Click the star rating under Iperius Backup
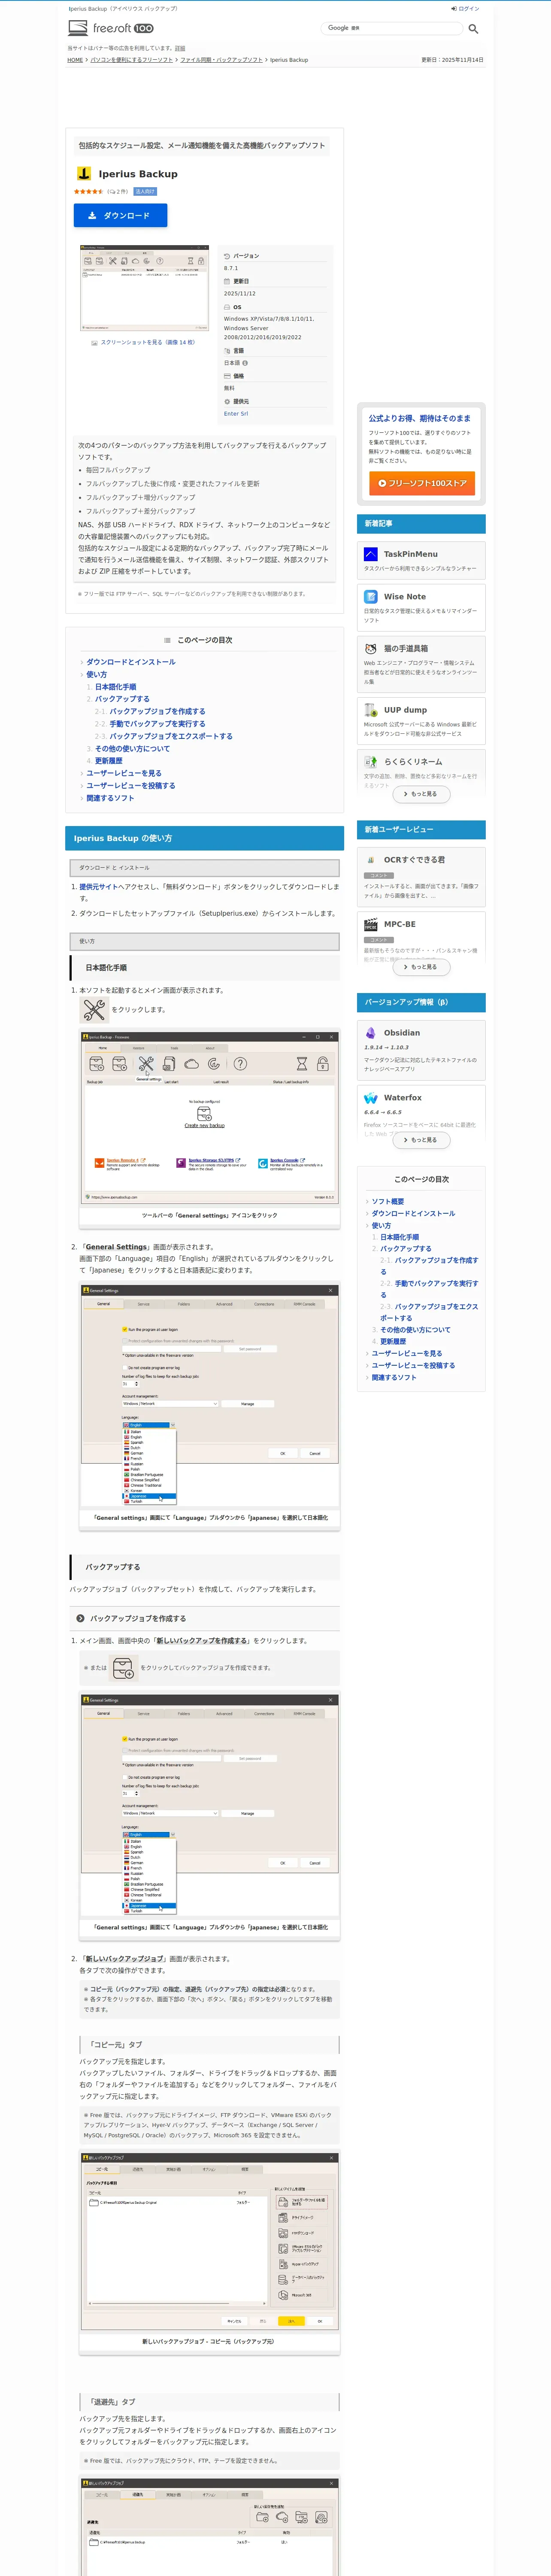Image resolution: width=551 pixels, height=2576 pixels. [x=88, y=191]
